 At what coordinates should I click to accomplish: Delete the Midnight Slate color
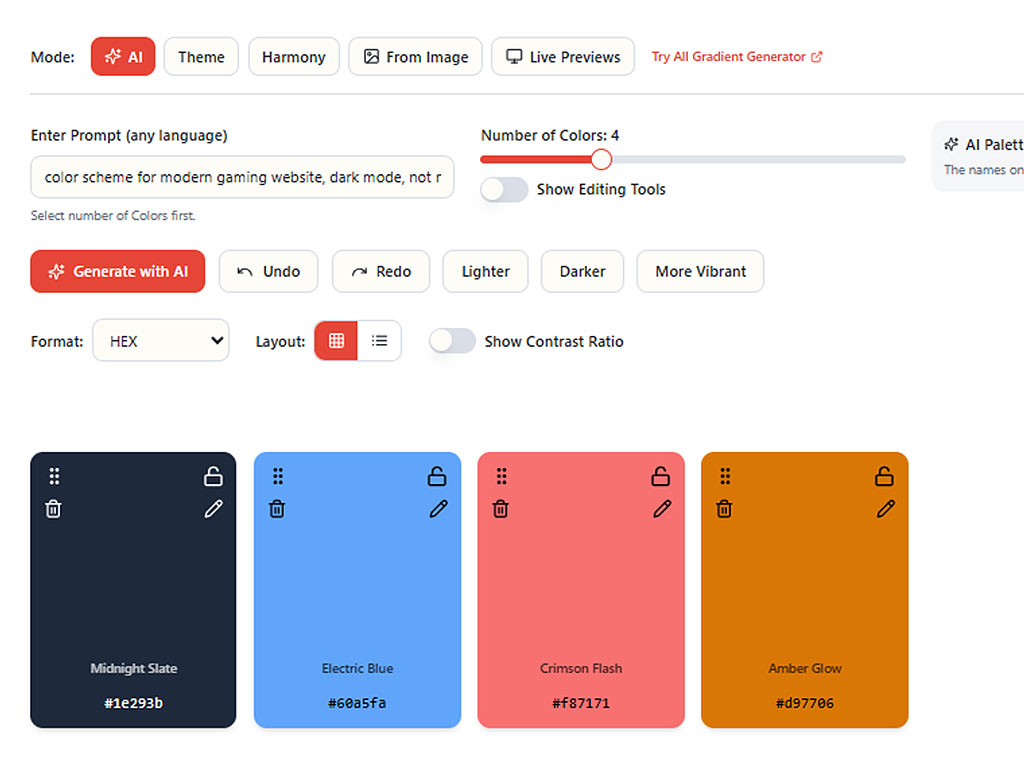click(54, 509)
